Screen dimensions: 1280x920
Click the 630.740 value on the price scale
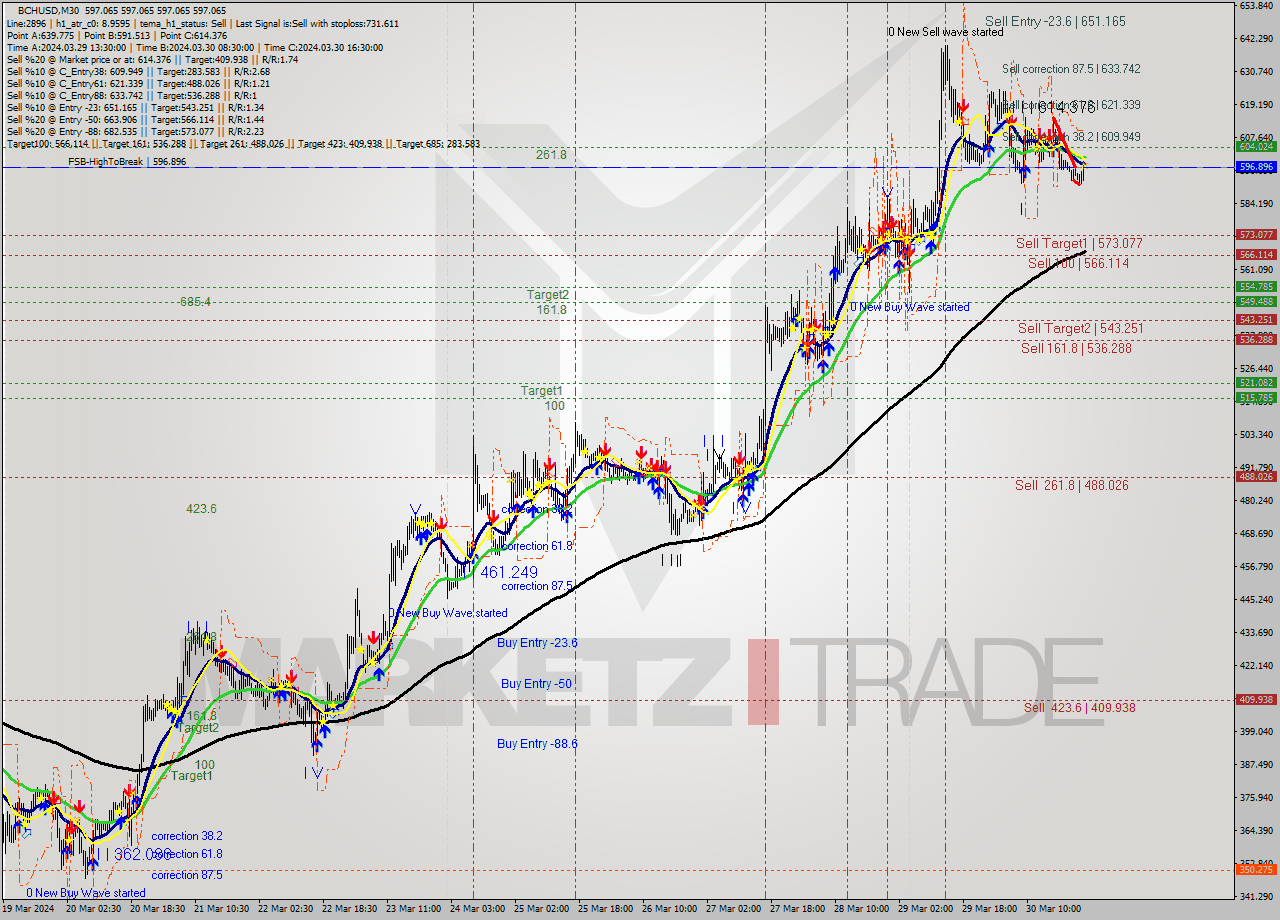tap(1256, 72)
